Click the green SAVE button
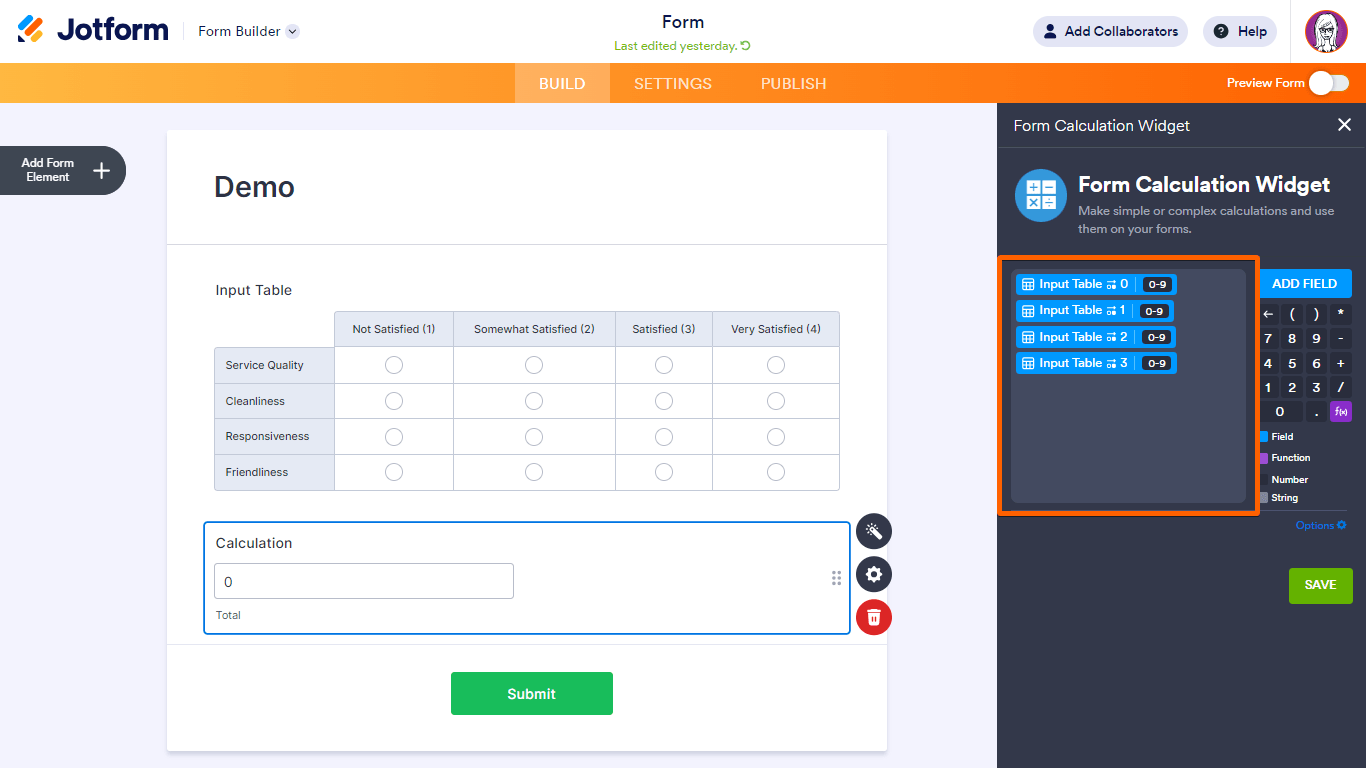This screenshot has width=1366, height=768. click(x=1320, y=585)
